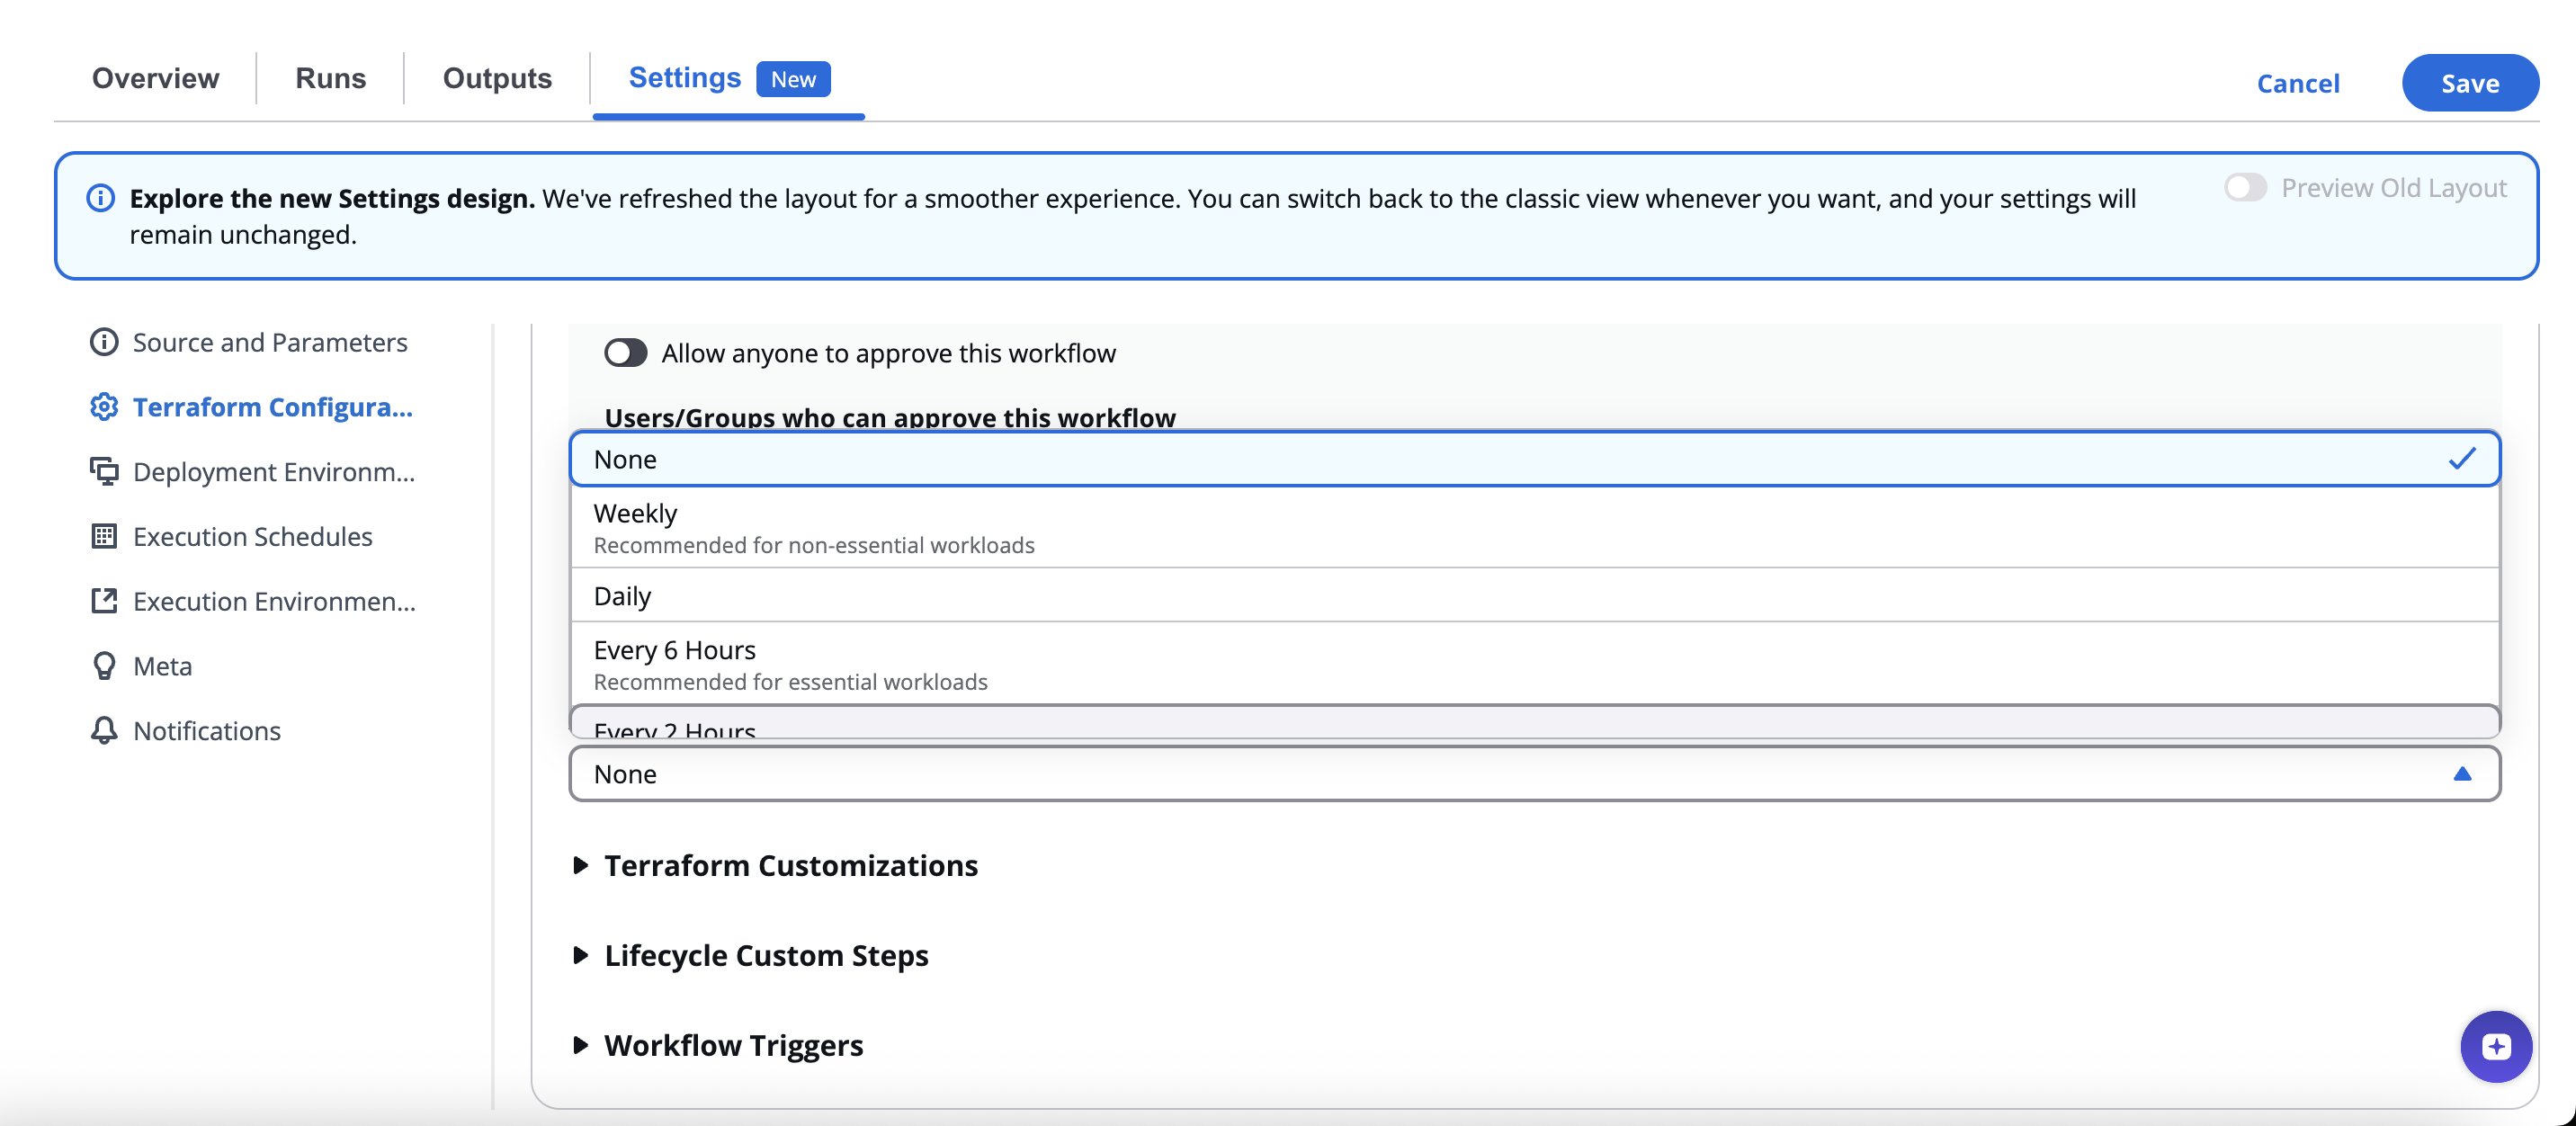This screenshot has width=2576, height=1126.
Task: Enable the Preview Old Layout switch
Action: click(x=2244, y=188)
